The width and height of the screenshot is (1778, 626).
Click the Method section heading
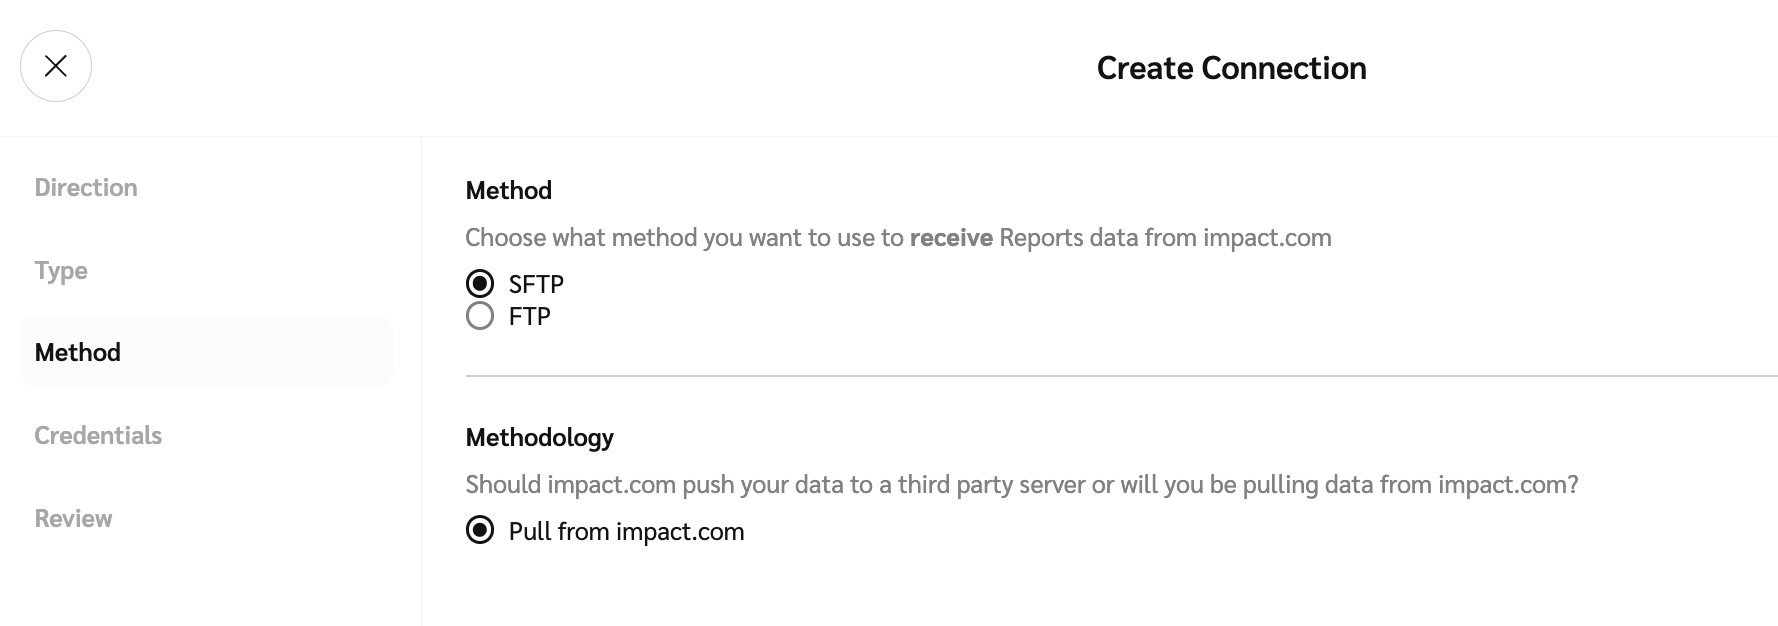508,191
